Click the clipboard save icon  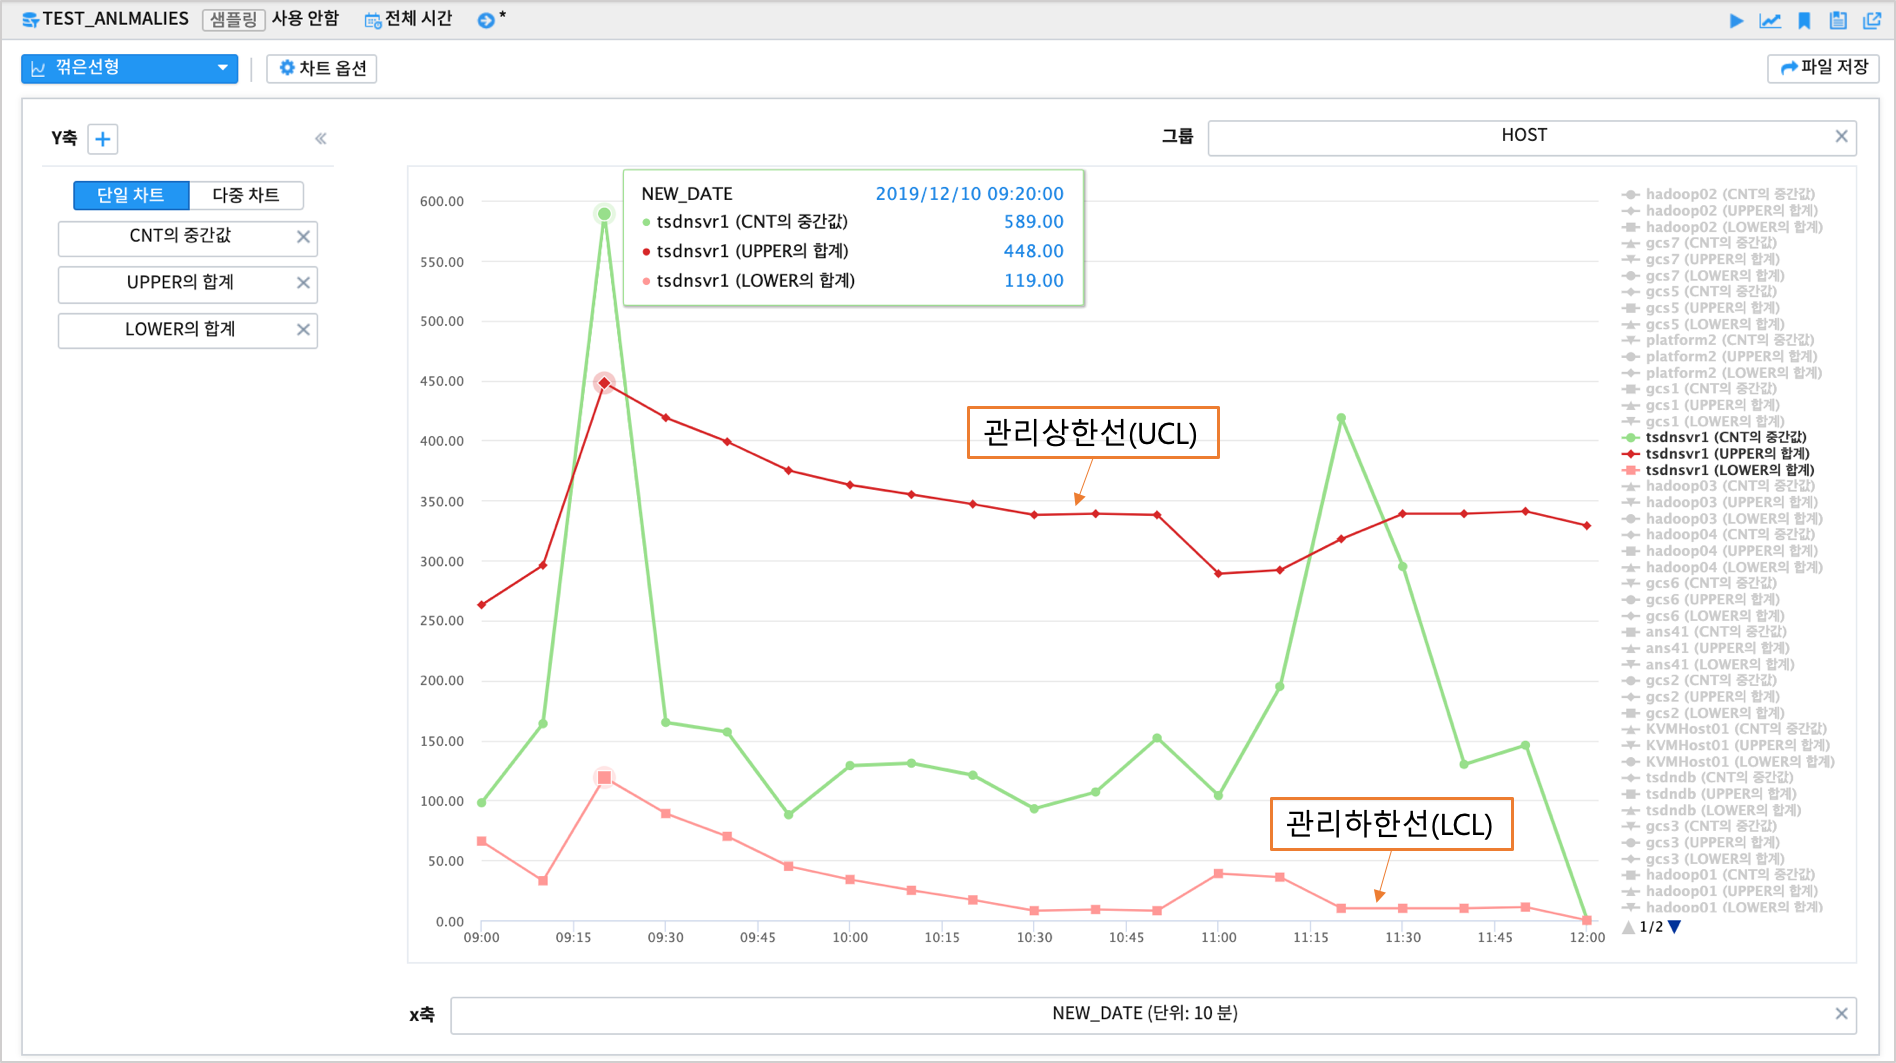1838,20
